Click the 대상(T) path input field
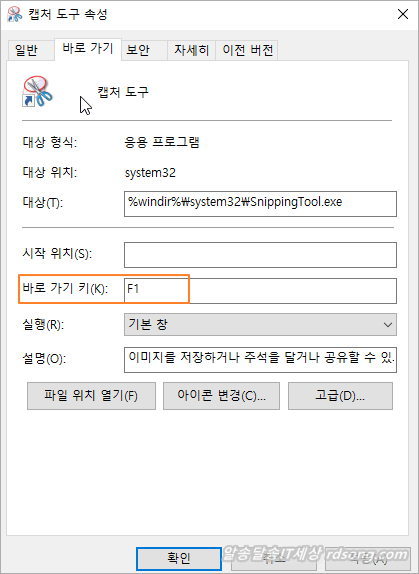 point(260,204)
